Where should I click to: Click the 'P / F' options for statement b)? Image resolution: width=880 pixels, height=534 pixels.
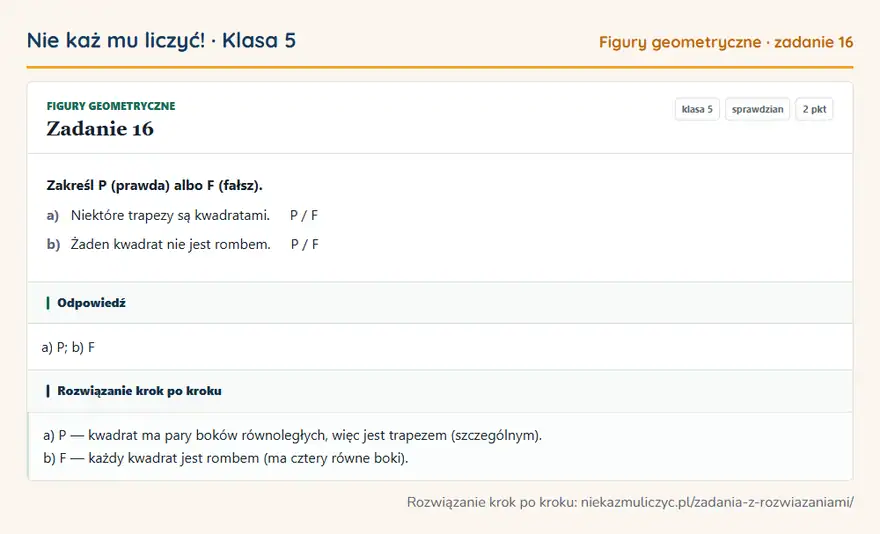click(x=305, y=244)
